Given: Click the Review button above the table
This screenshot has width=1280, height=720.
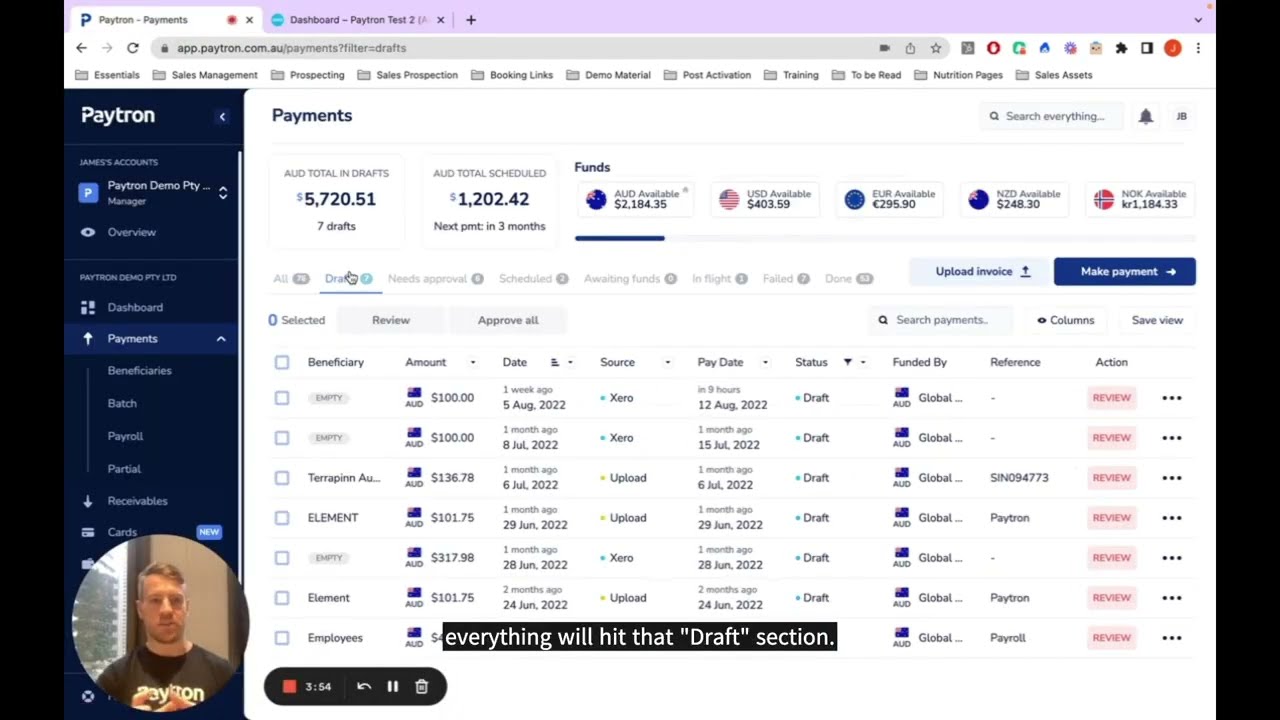Looking at the screenshot, I should click(x=391, y=320).
